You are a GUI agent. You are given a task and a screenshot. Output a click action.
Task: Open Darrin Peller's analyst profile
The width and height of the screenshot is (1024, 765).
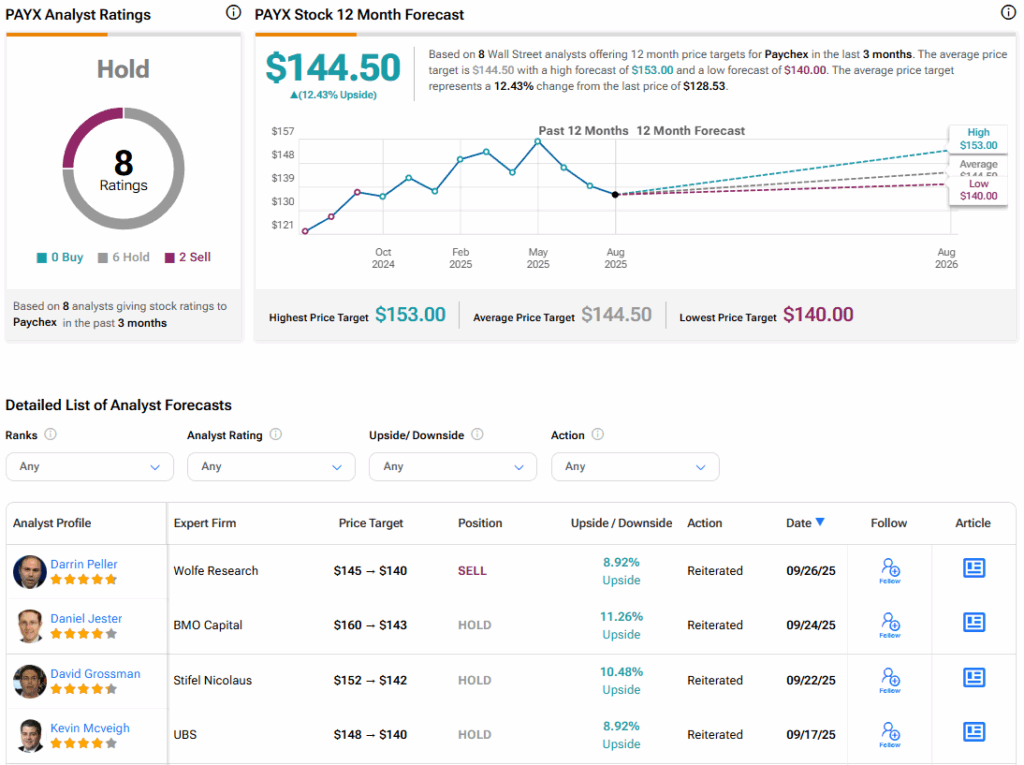(84, 564)
